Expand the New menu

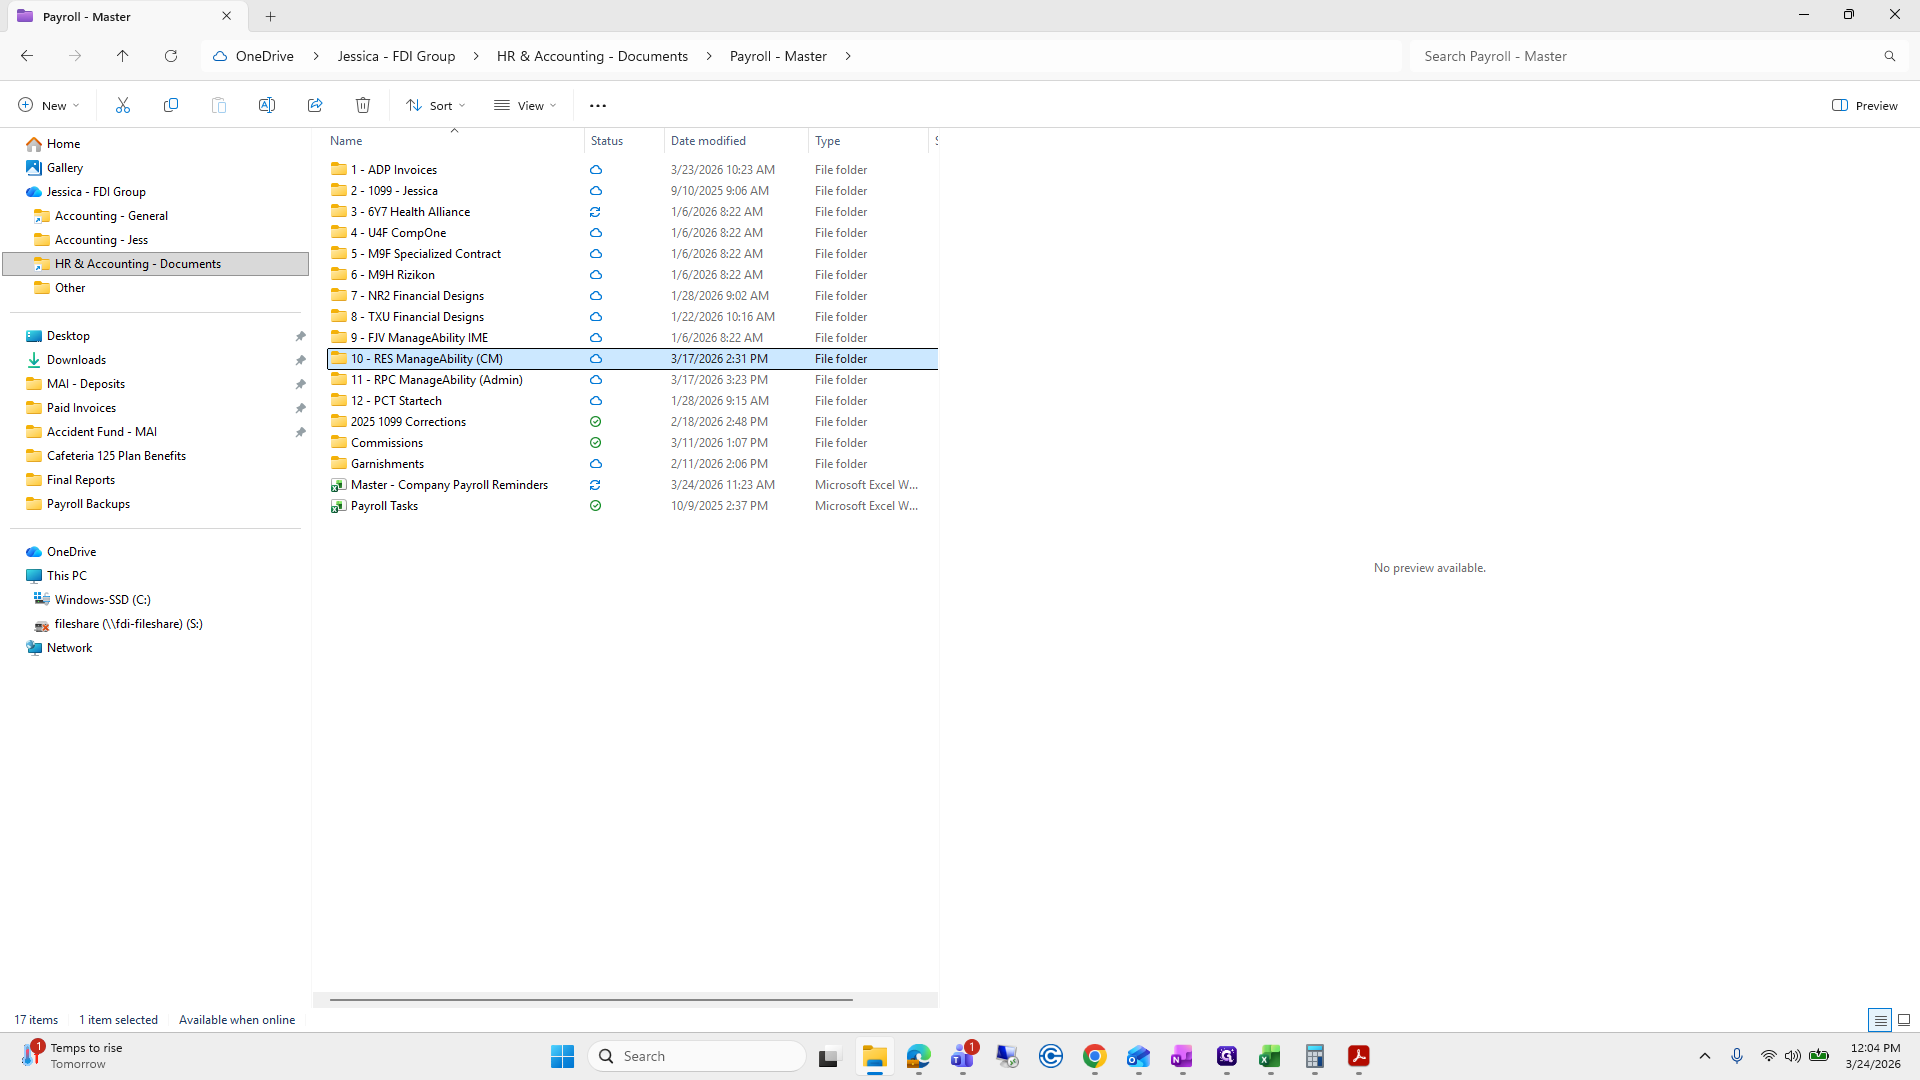[x=47, y=105]
